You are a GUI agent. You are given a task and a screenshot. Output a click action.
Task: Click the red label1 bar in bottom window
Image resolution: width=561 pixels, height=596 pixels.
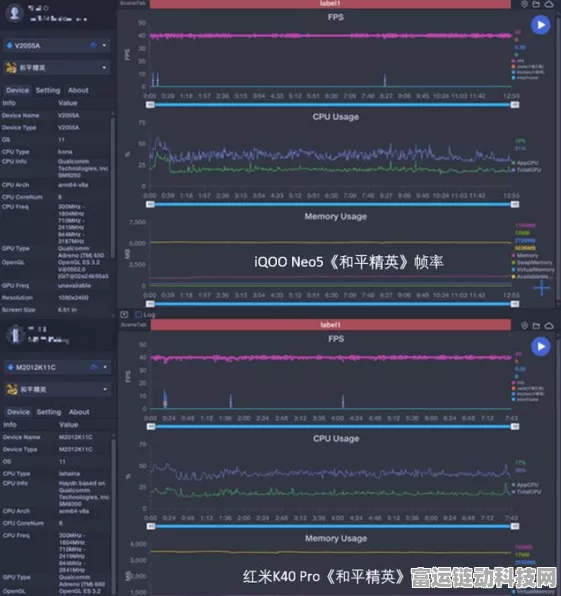330,325
